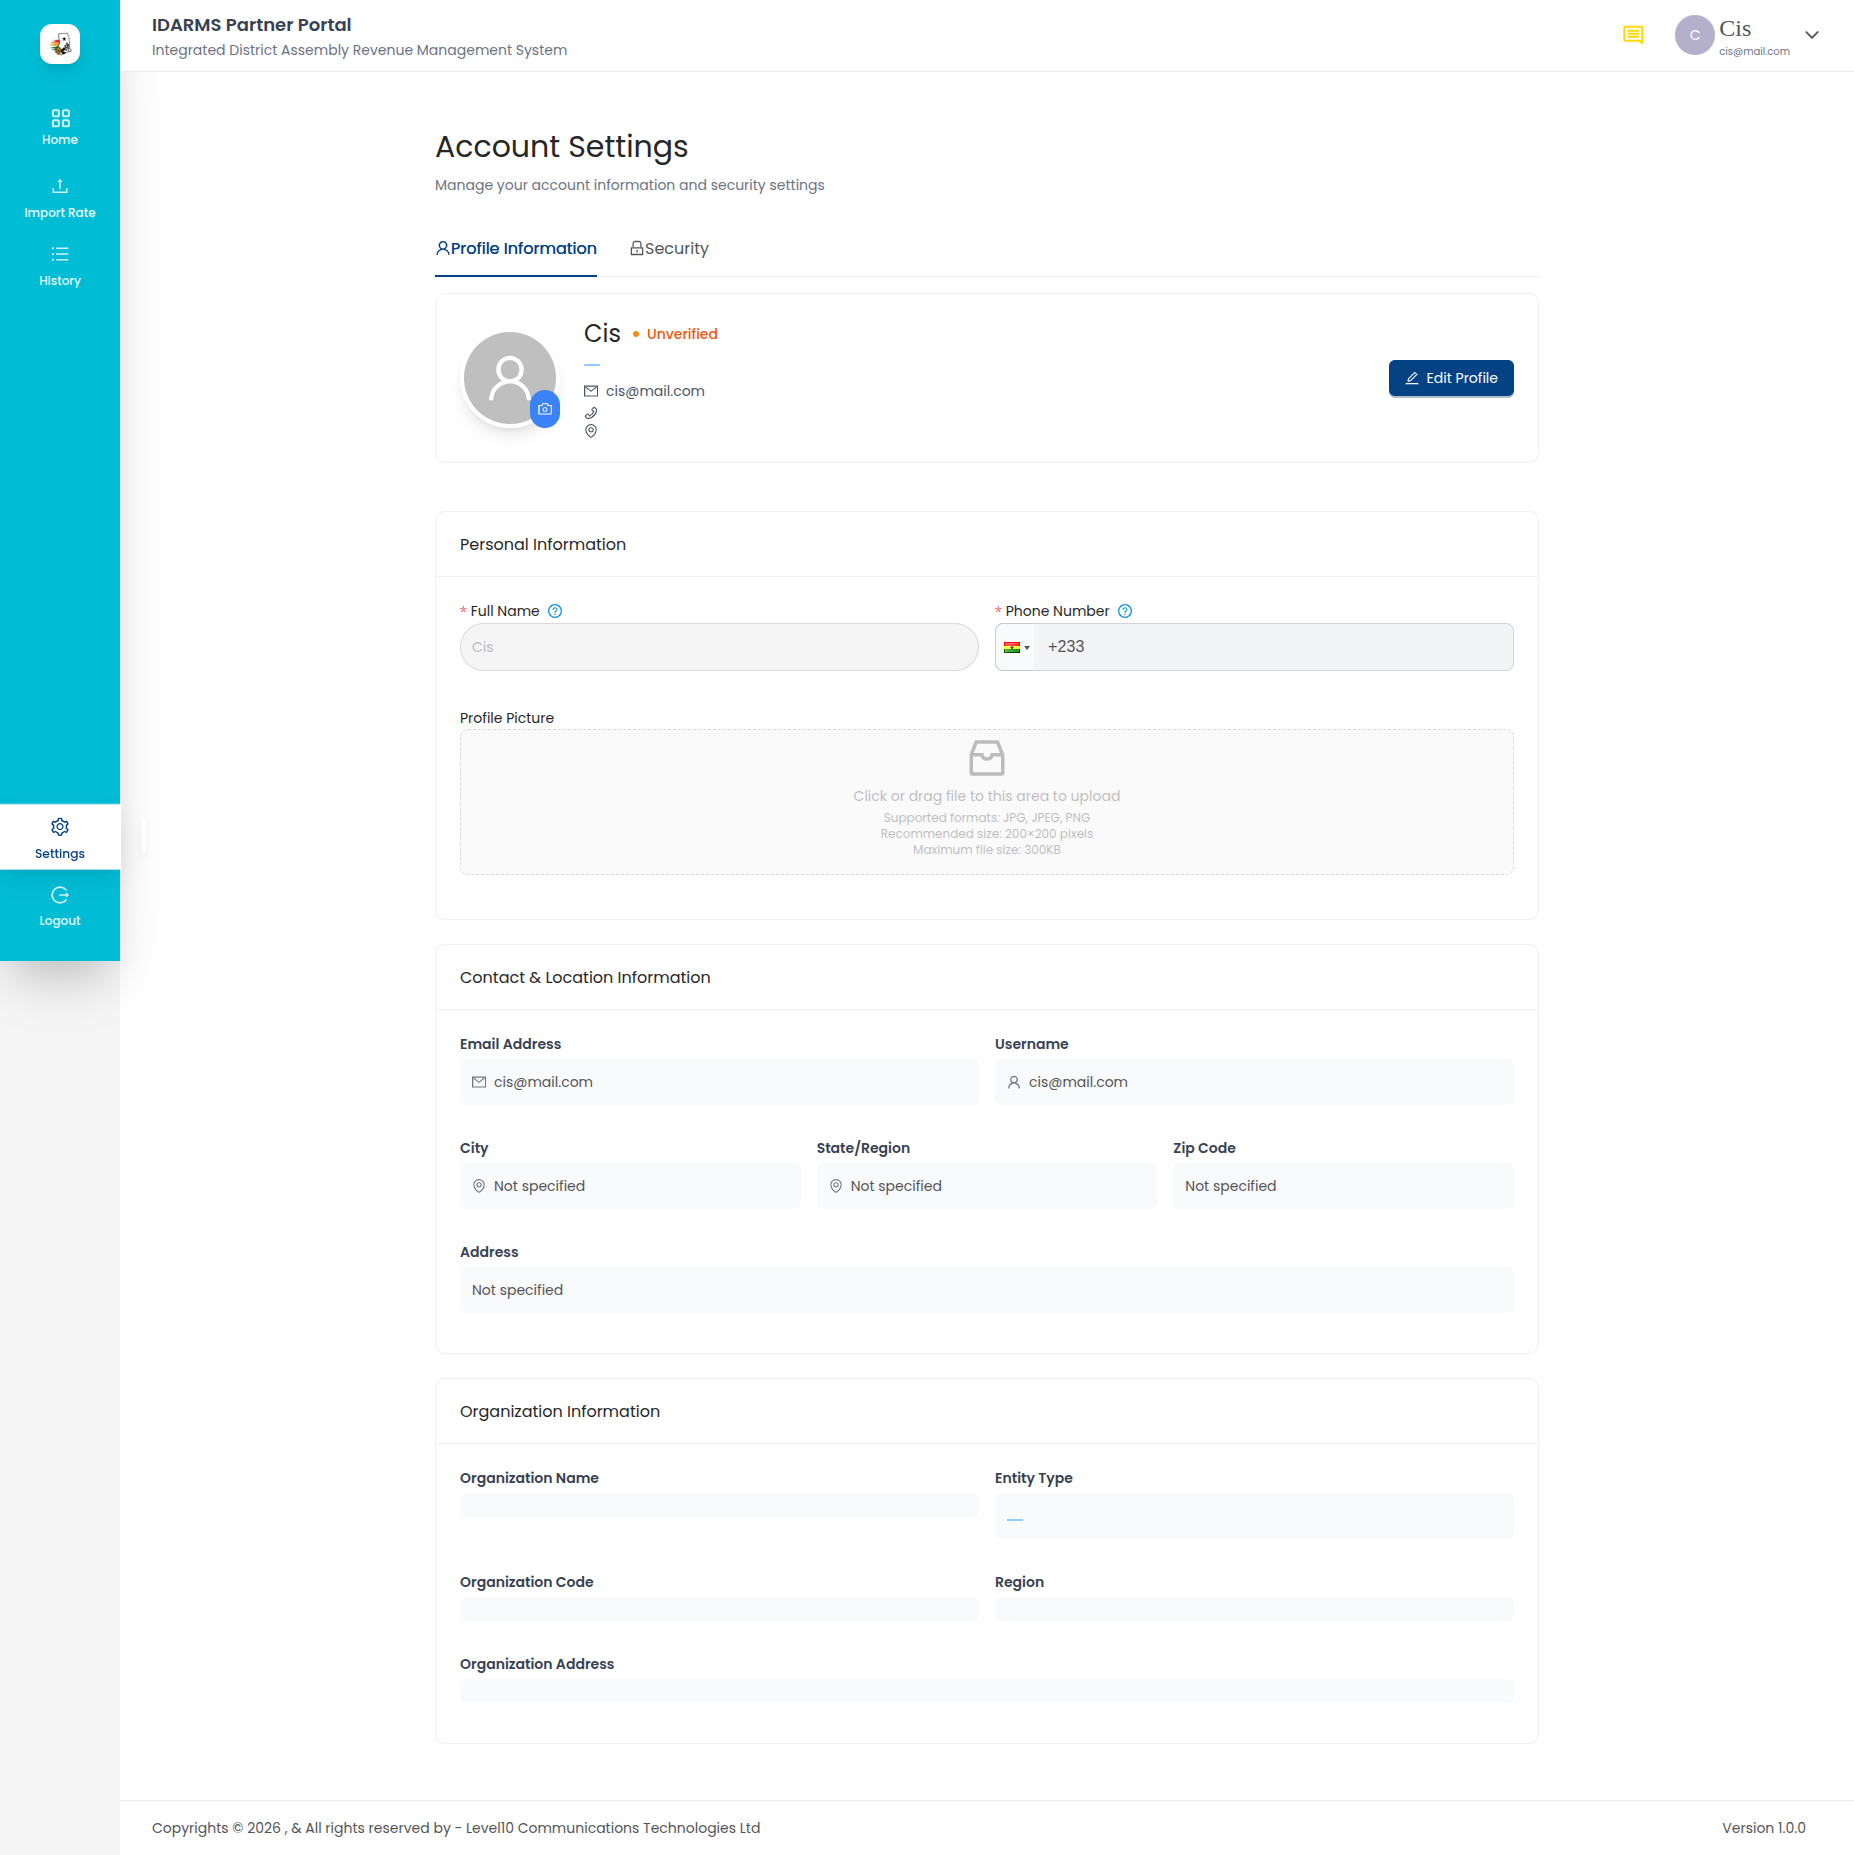Switch to the Profile Information tab
Image resolution: width=1854 pixels, height=1855 pixels.
(516, 249)
